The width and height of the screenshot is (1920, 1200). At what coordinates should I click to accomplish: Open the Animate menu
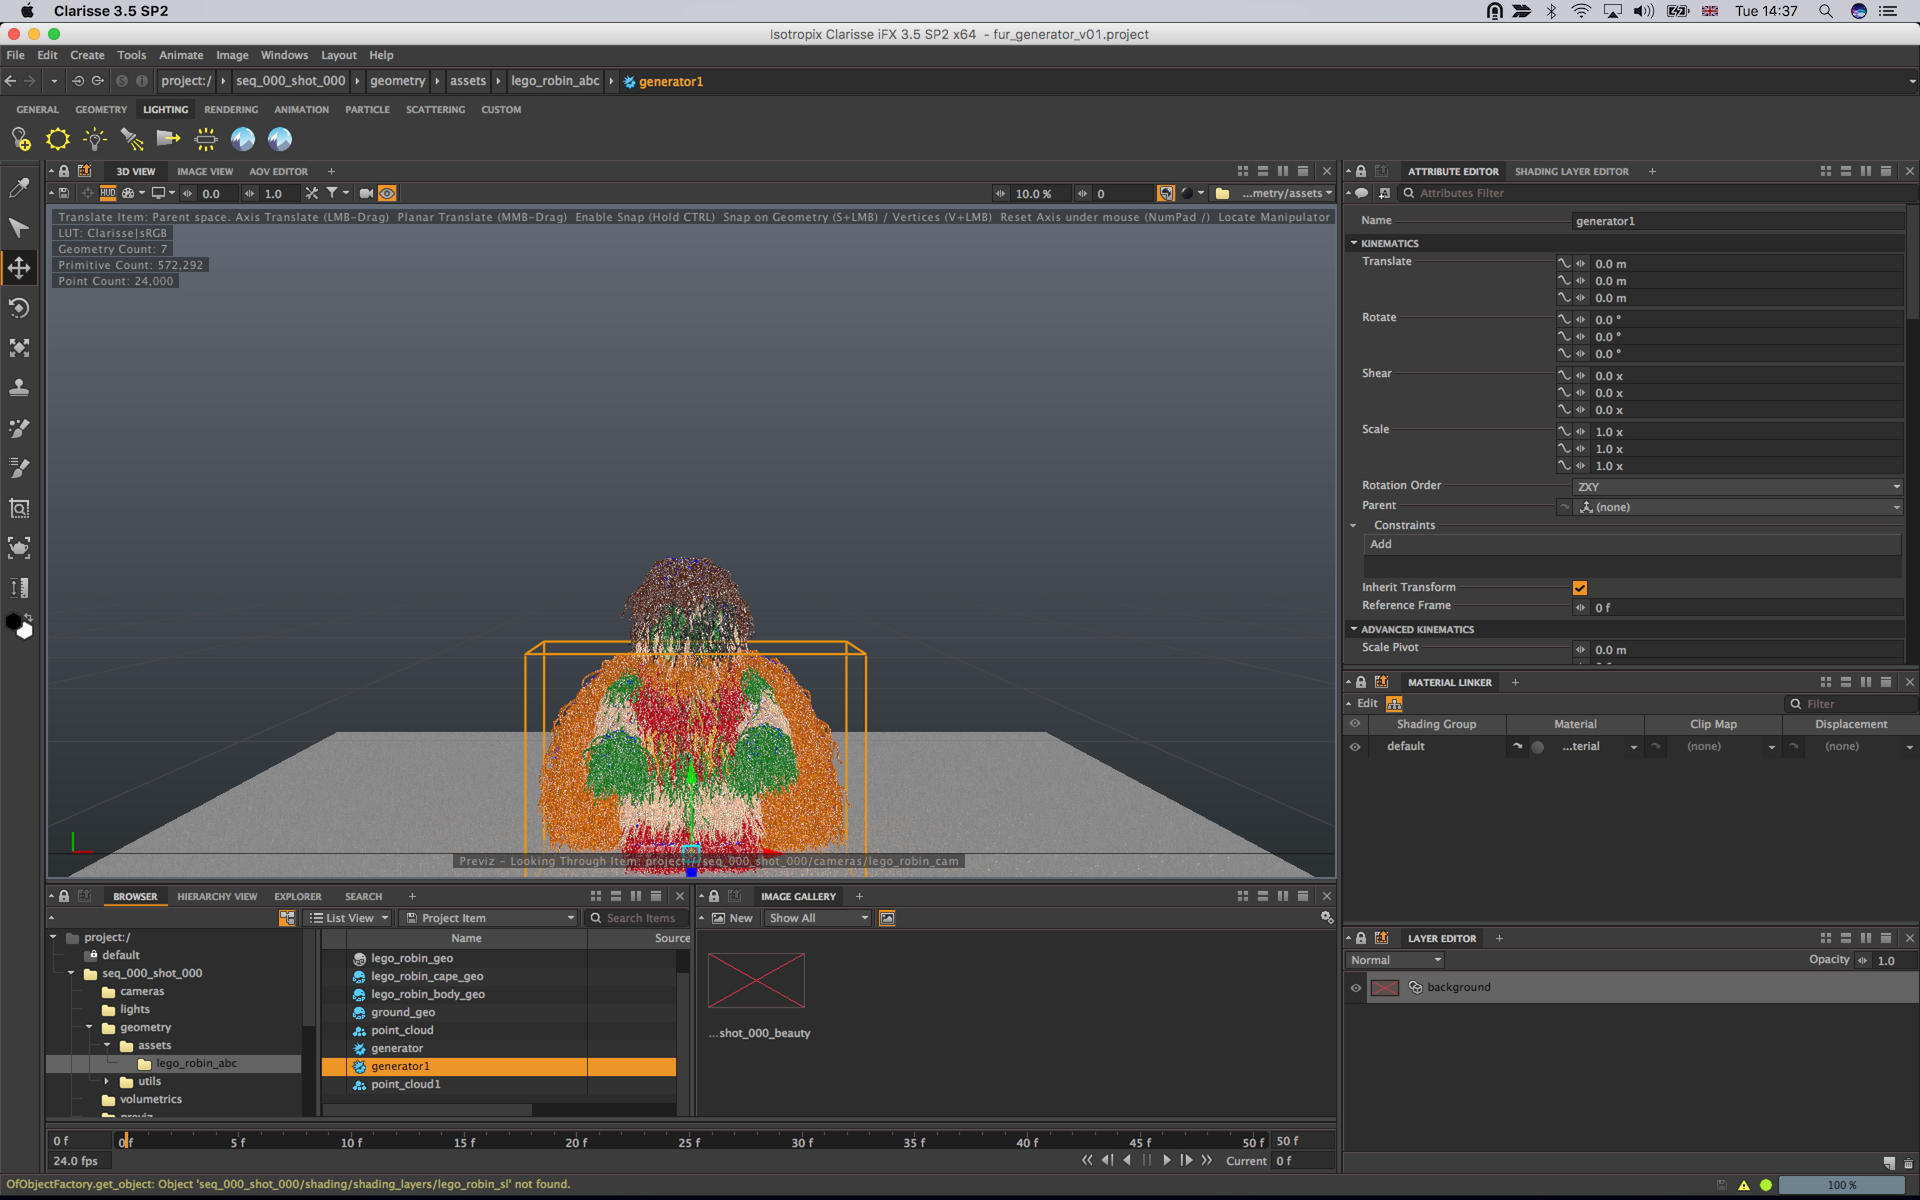181,55
